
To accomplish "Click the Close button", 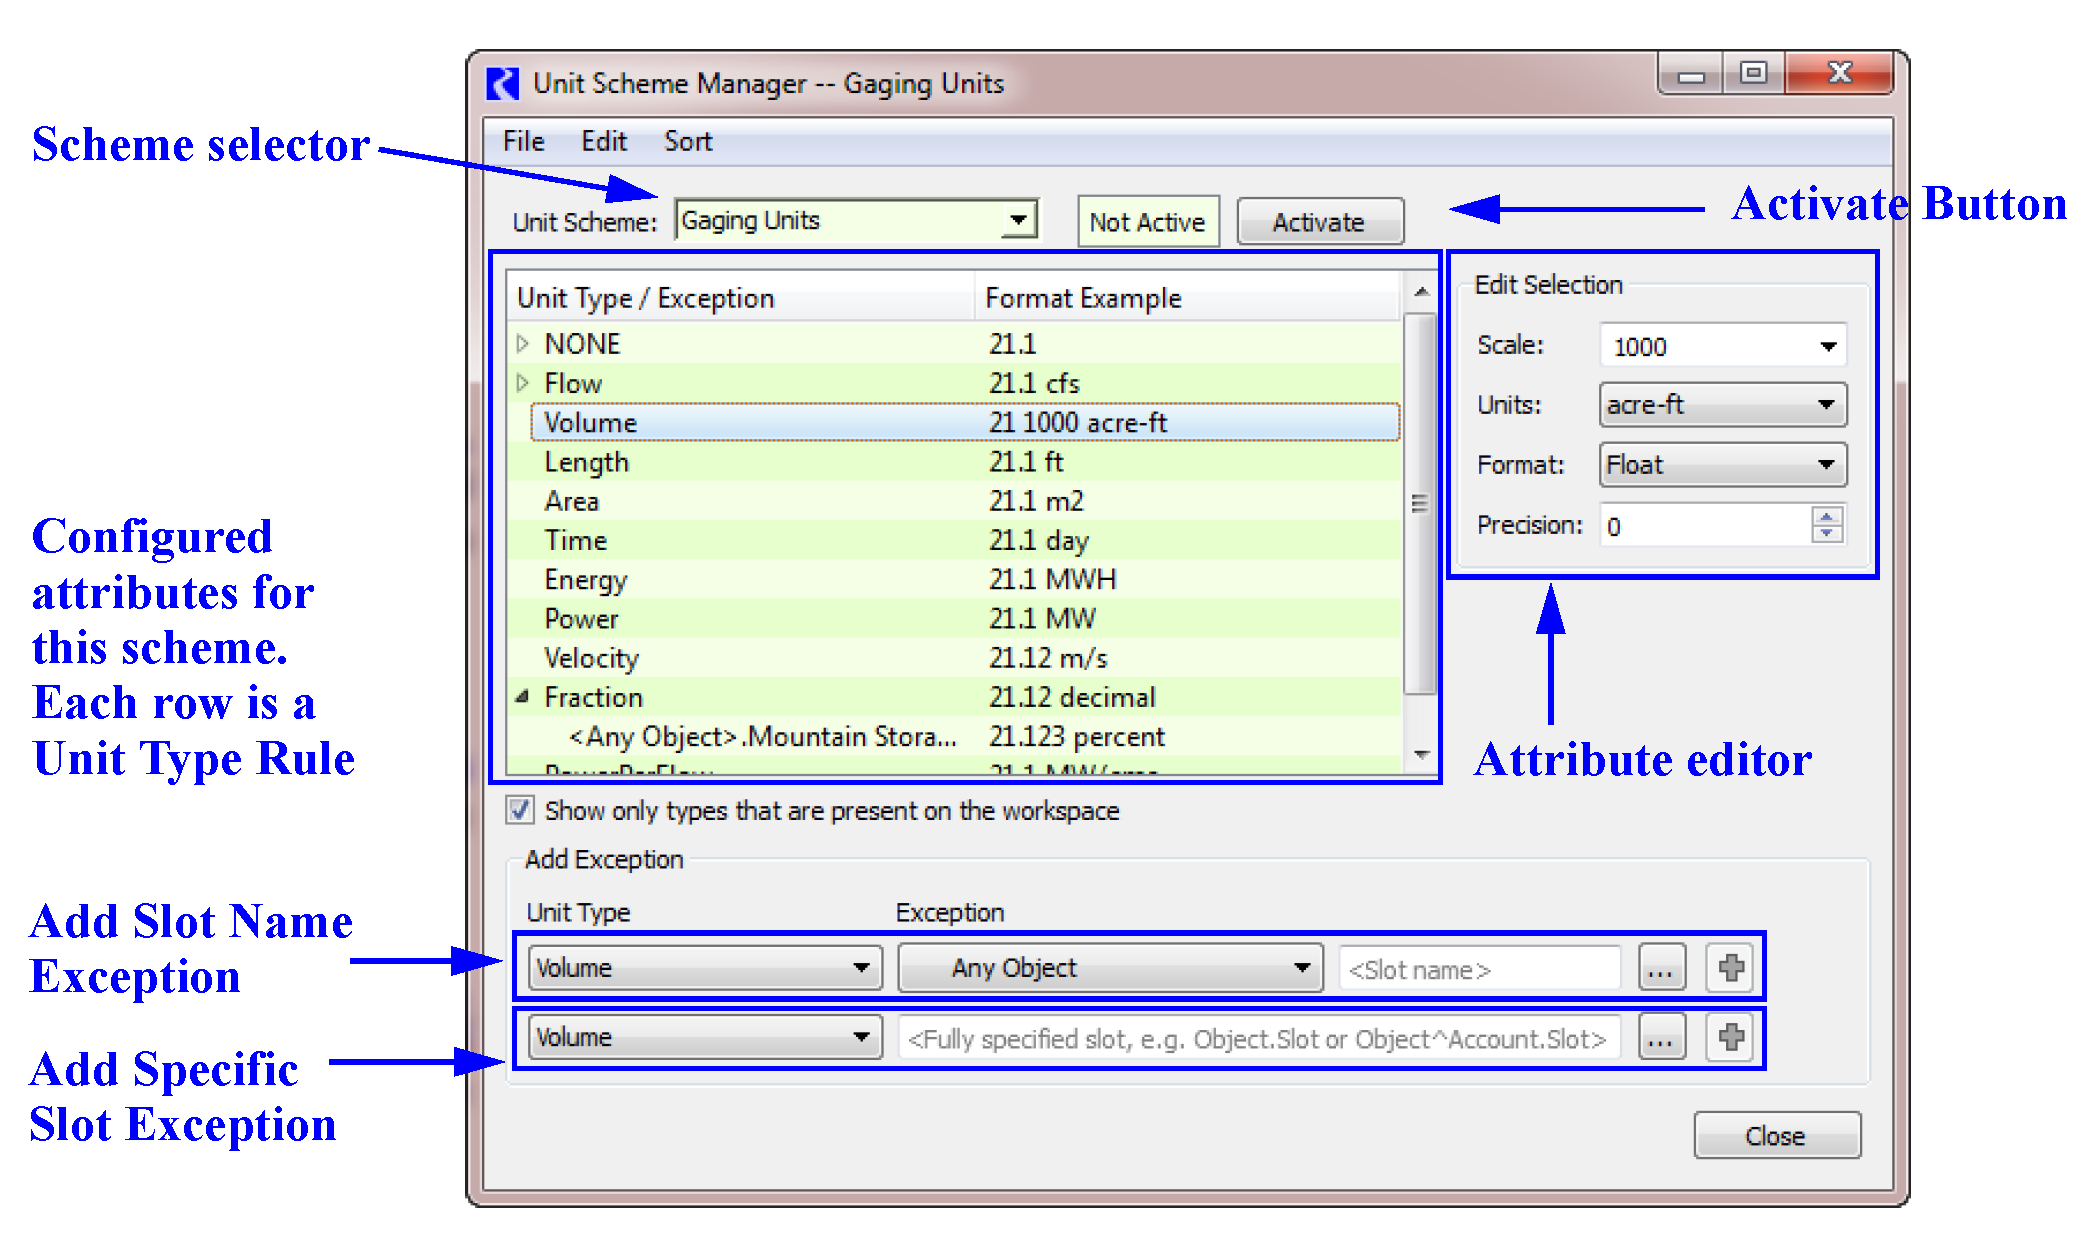I will (1776, 1136).
